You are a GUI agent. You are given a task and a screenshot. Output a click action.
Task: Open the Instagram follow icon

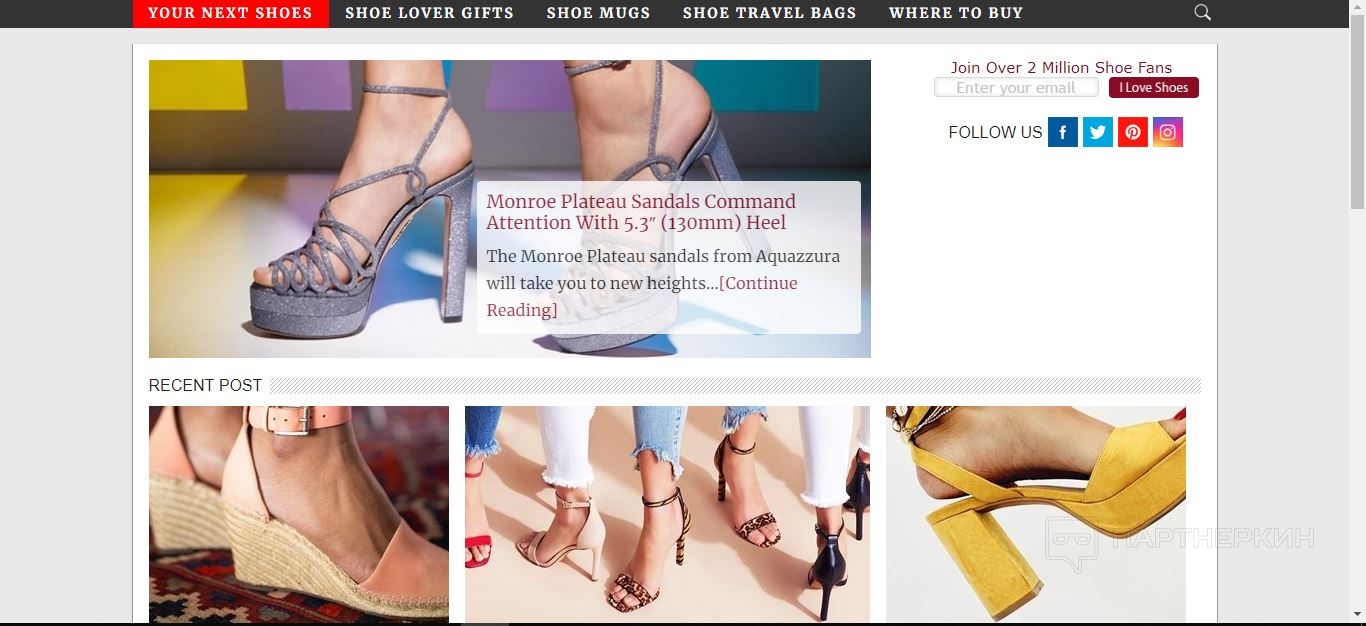coord(1168,132)
